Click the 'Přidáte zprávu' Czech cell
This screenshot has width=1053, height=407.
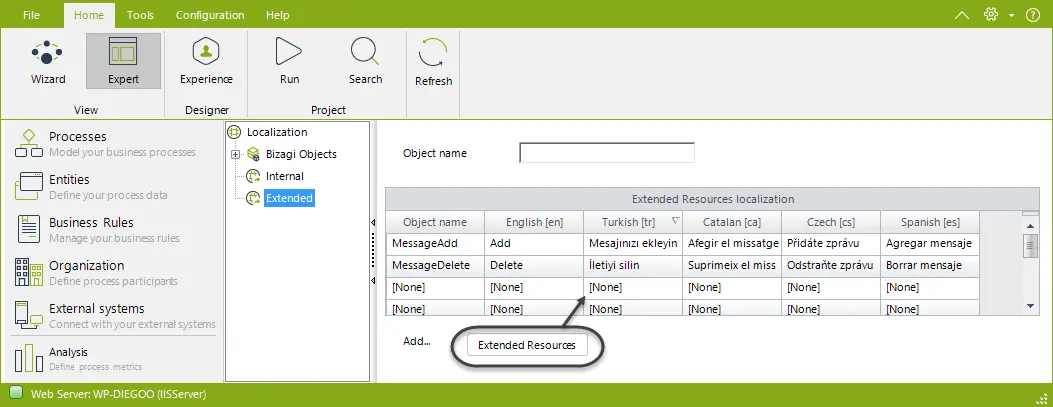pos(831,244)
